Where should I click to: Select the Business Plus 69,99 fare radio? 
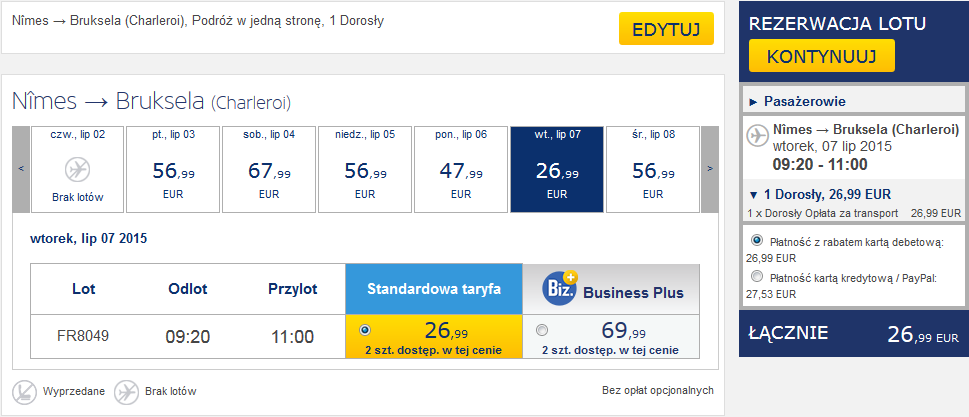point(542,330)
